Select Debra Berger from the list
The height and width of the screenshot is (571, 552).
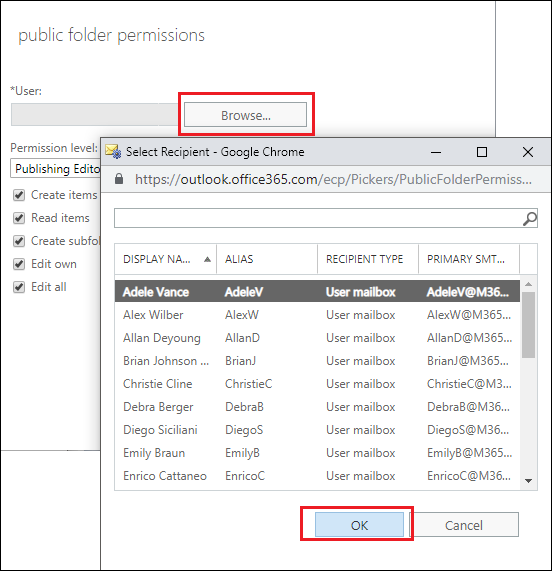point(317,407)
